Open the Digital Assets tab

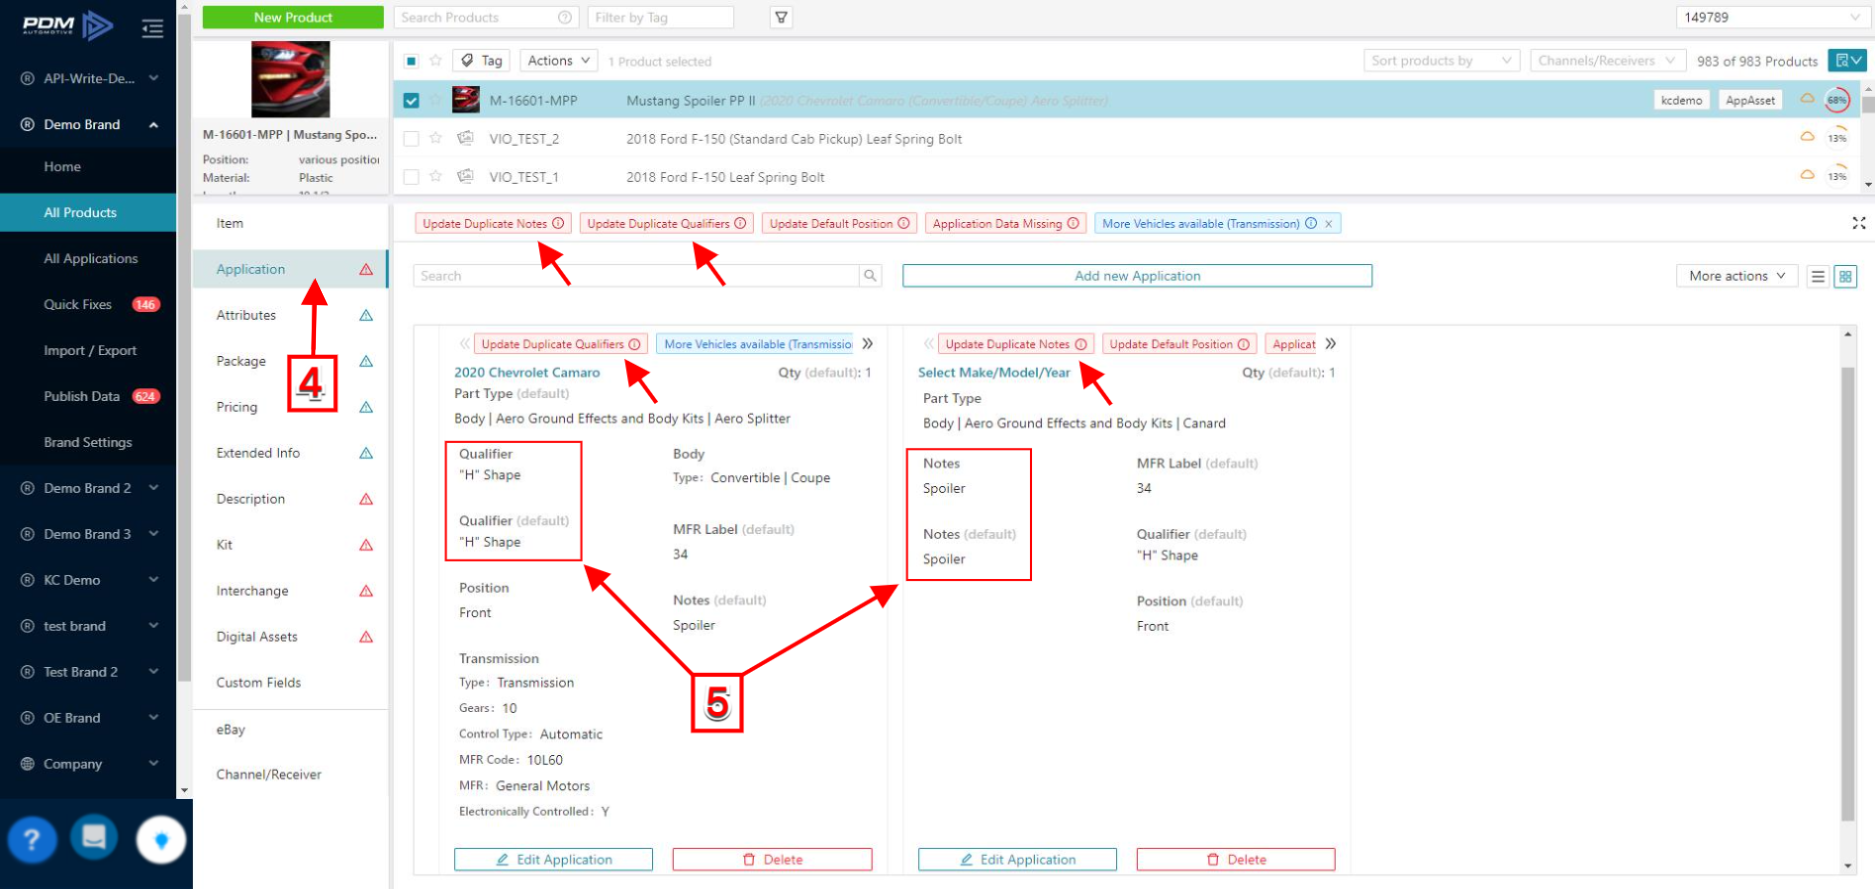[x=290, y=637]
